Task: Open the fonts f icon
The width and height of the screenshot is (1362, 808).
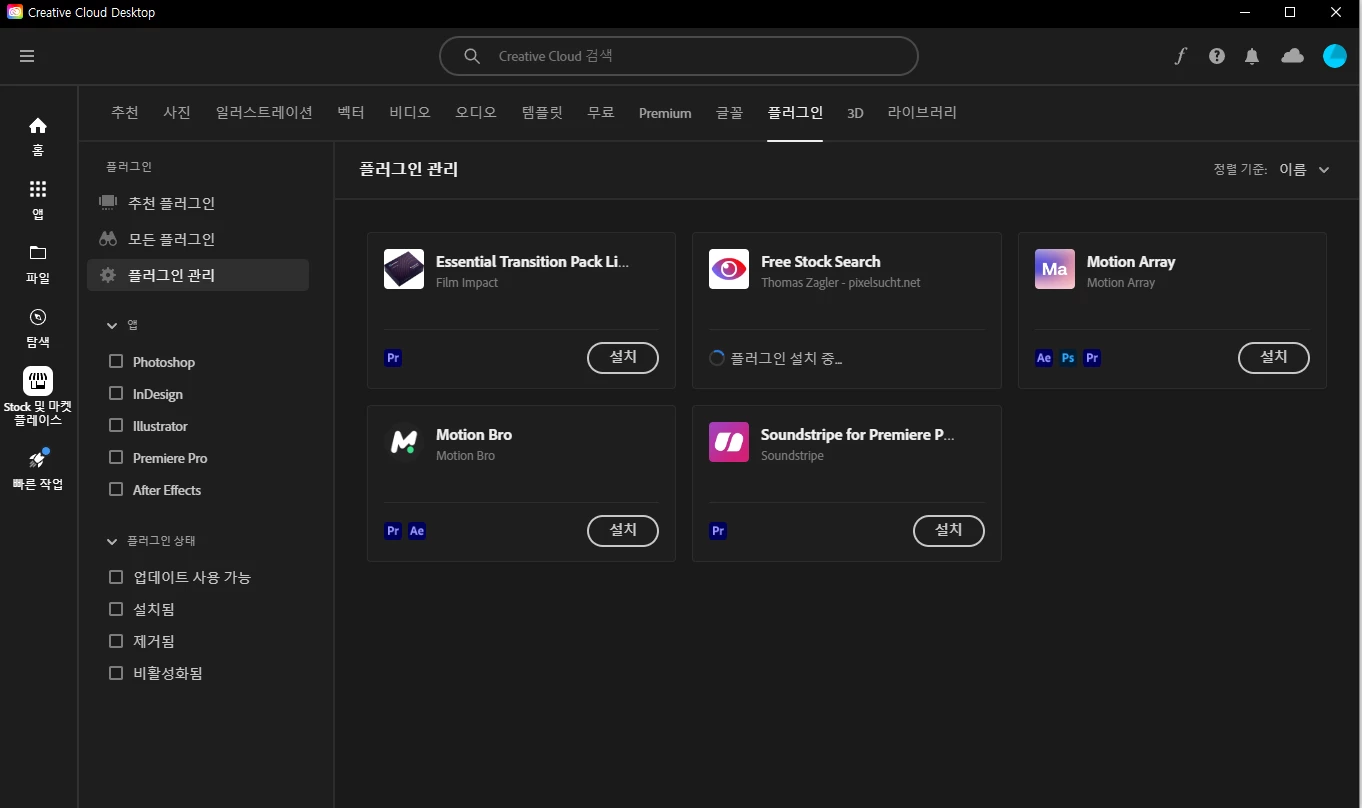Action: (x=1180, y=56)
